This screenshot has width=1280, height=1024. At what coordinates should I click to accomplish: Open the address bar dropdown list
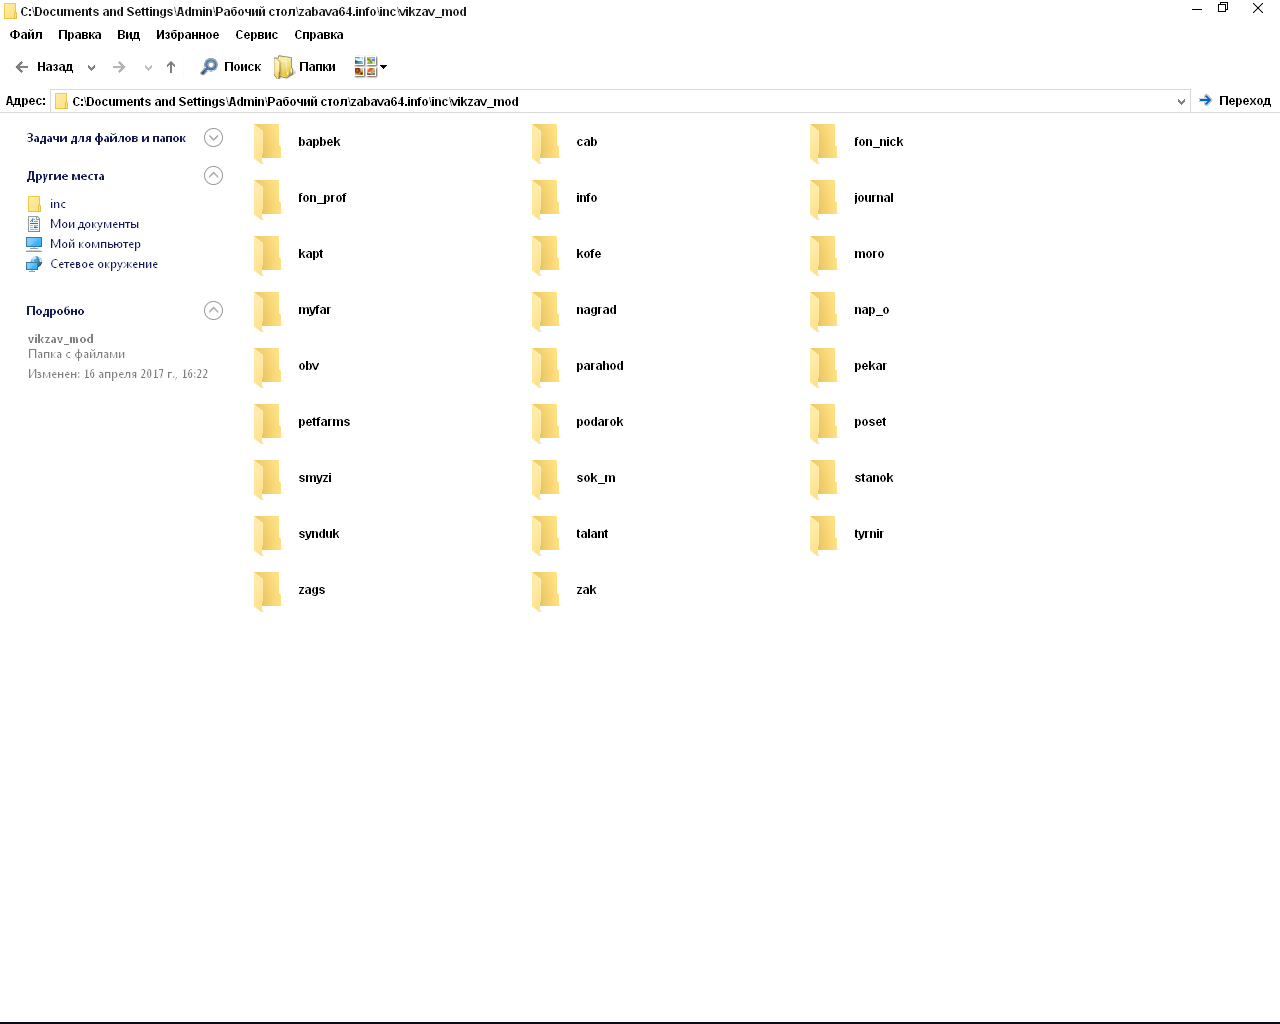pyautogui.click(x=1181, y=101)
